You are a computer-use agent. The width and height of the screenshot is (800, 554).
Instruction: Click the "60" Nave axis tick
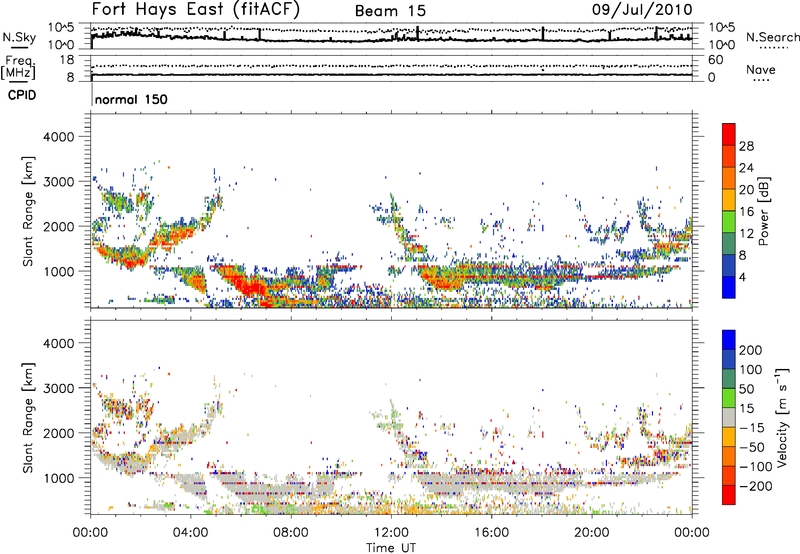click(715, 60)
